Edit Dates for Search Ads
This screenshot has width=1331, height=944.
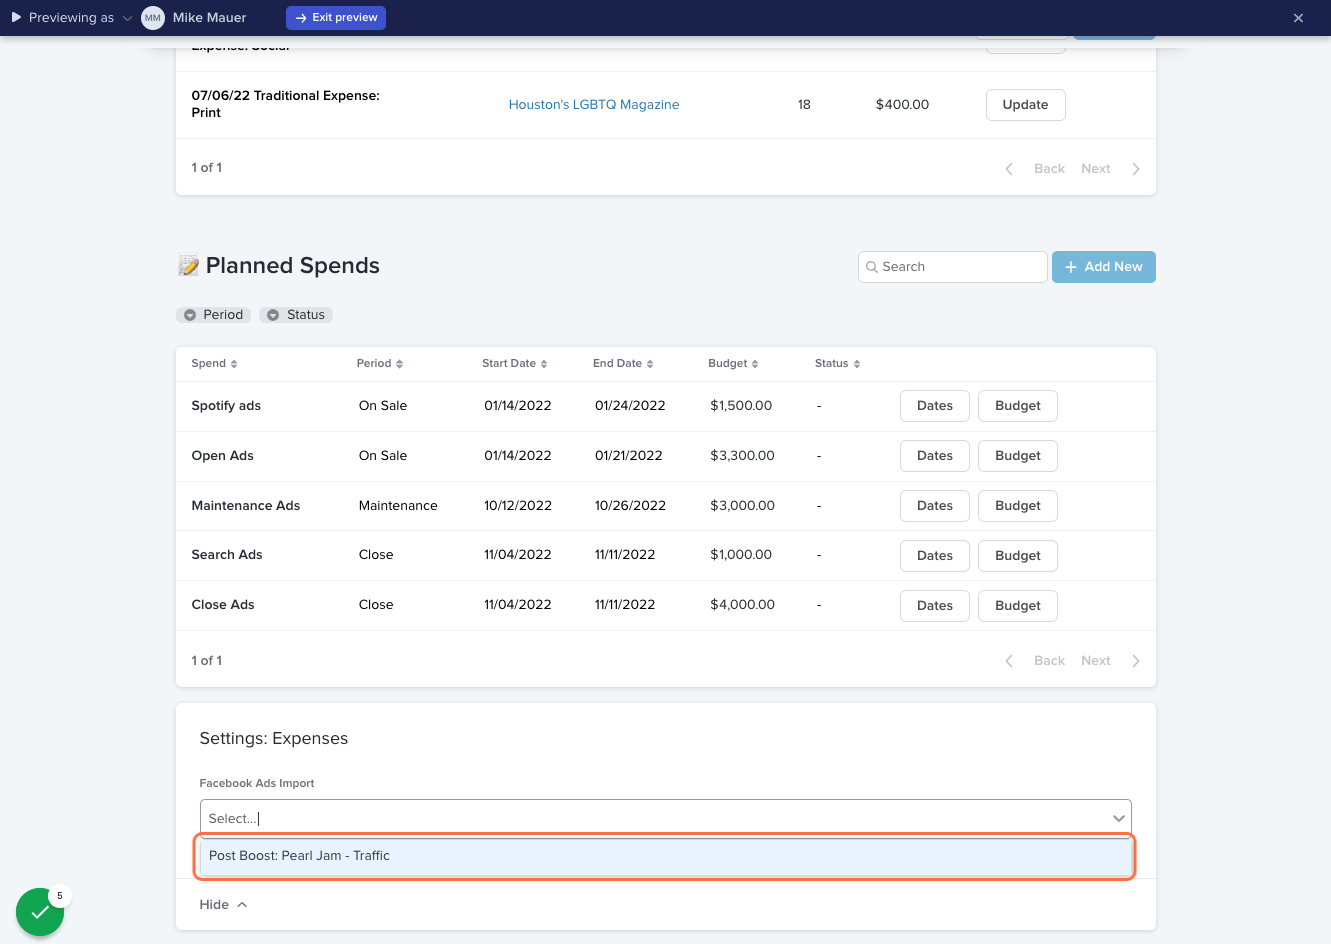(935, 556)
